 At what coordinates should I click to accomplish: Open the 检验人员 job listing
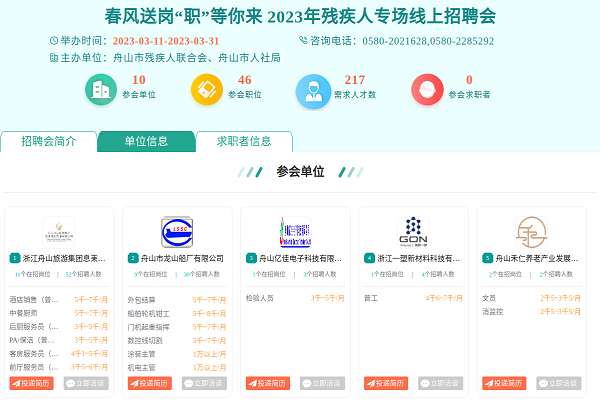click(260, 298)
